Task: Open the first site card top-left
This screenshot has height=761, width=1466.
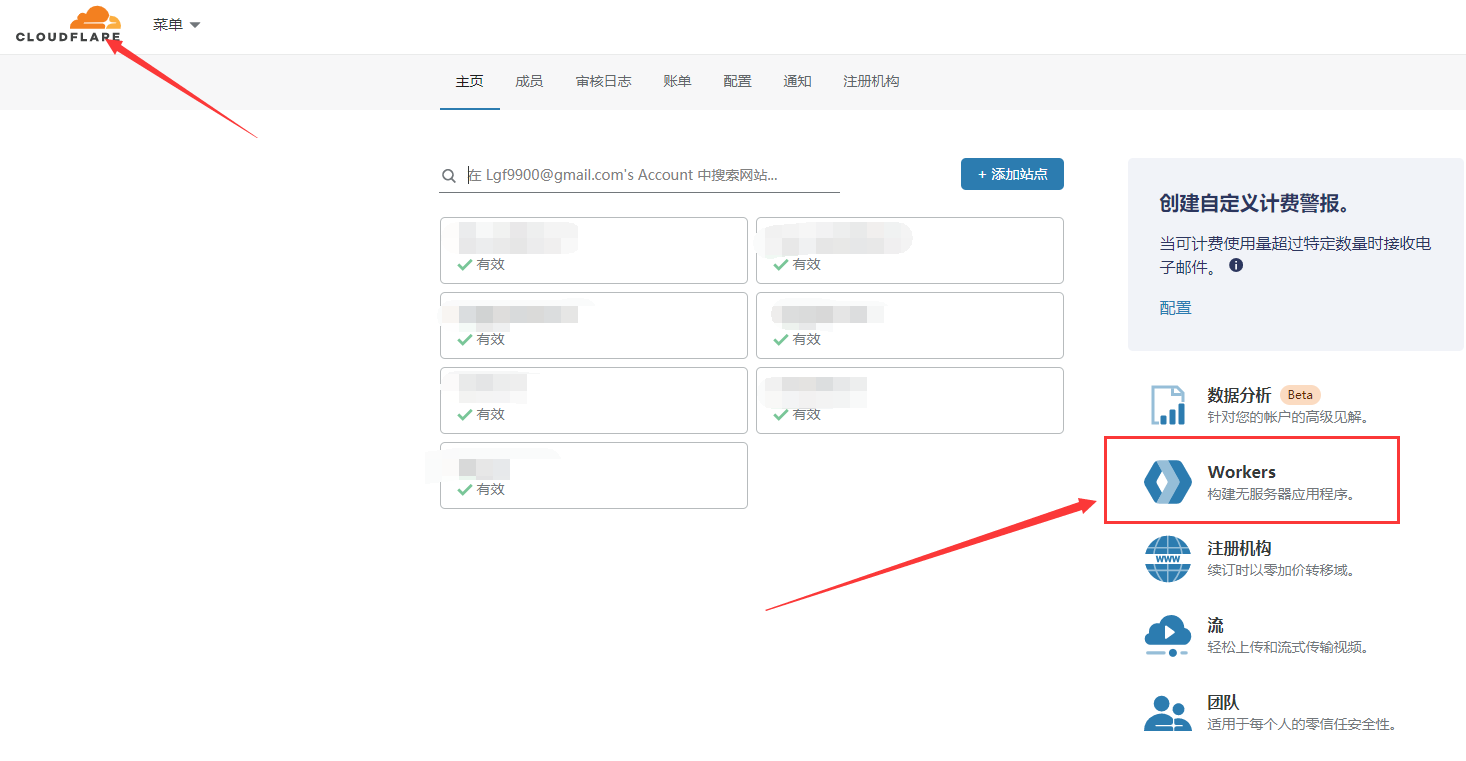Action: pos(593,250)
